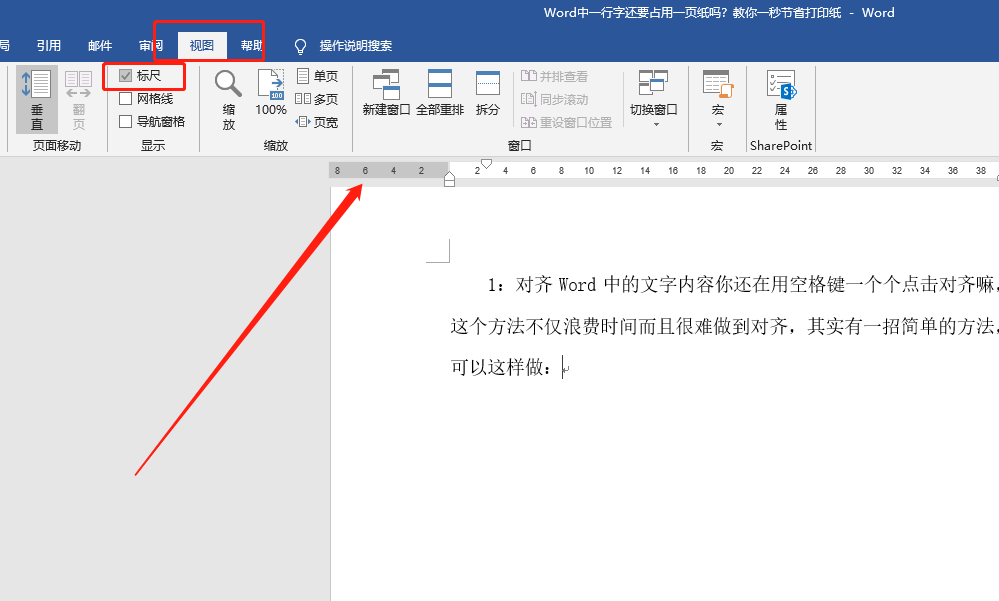Fit document to page width (页宽)

click(317, 120)
